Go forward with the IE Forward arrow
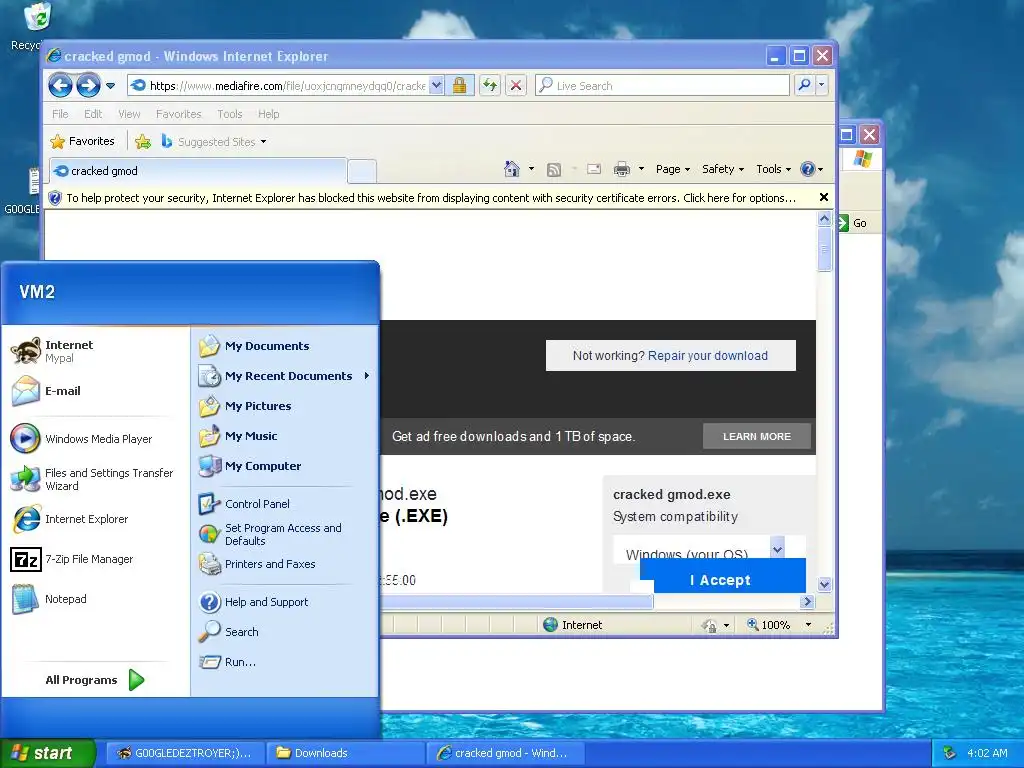Screen dimensions: 1024x768 [88, 86]
